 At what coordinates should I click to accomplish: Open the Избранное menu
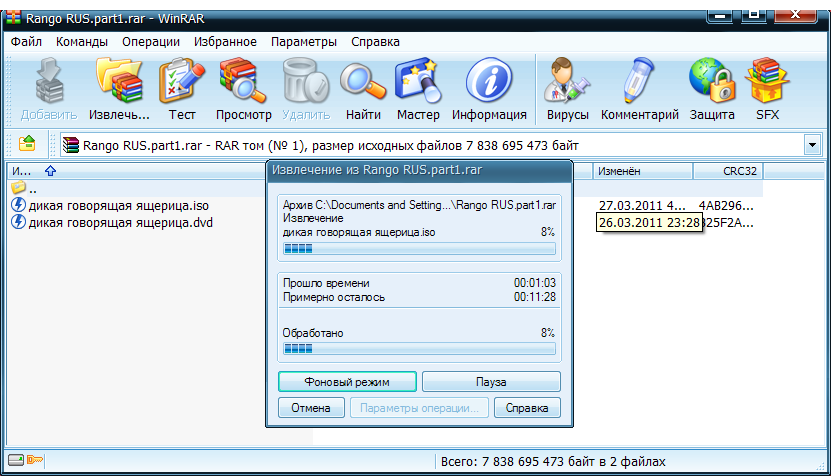pyautogui.click(x=225, y=42)
